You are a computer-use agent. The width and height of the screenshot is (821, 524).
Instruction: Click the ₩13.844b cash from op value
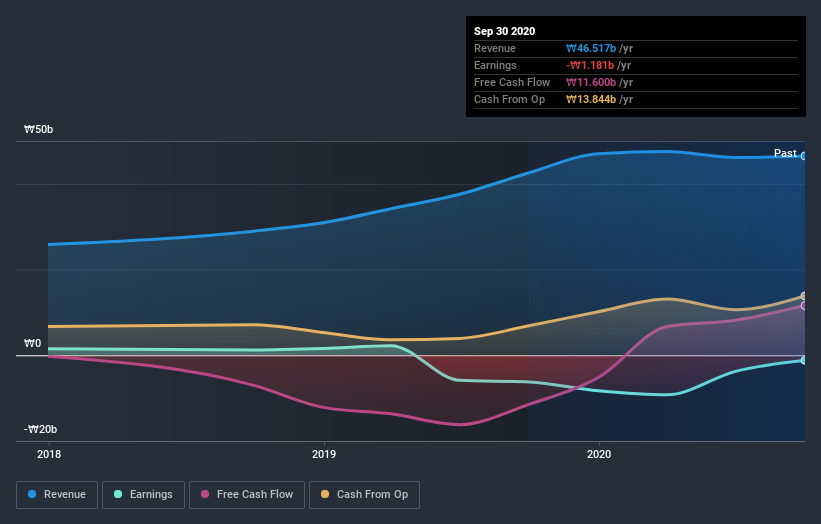[591, 99]
